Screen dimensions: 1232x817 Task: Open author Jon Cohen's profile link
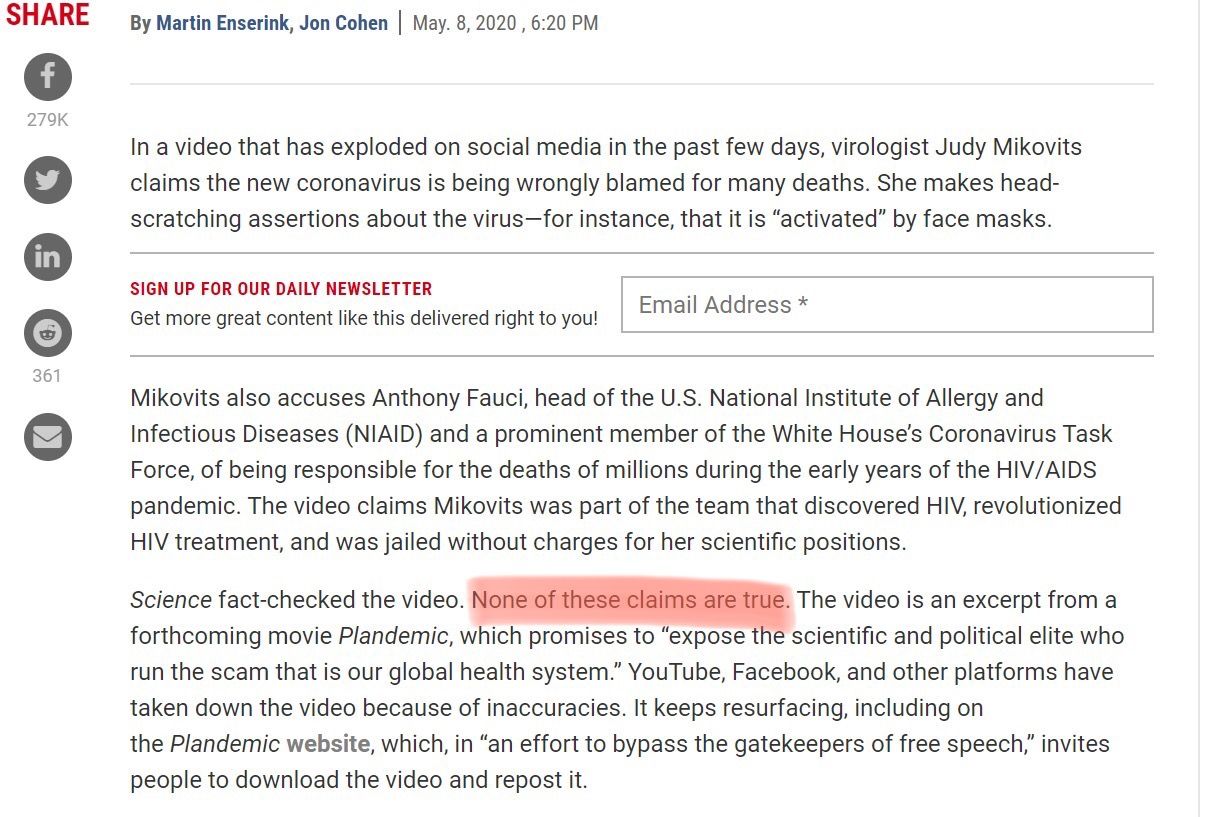pyautogui.click(x=343, y=22)
